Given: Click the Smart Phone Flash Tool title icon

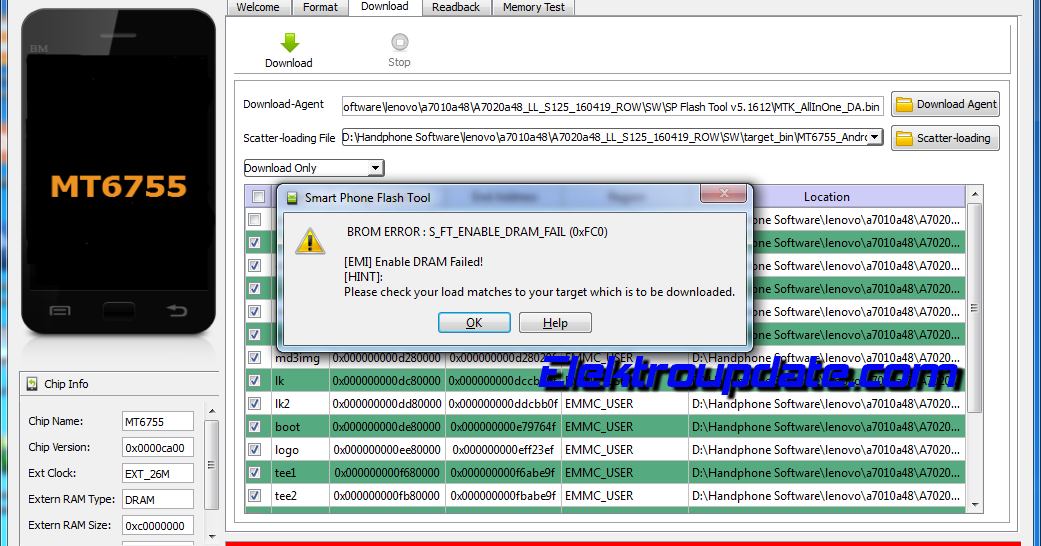Looking at the screenshot, I should [291, 198].
